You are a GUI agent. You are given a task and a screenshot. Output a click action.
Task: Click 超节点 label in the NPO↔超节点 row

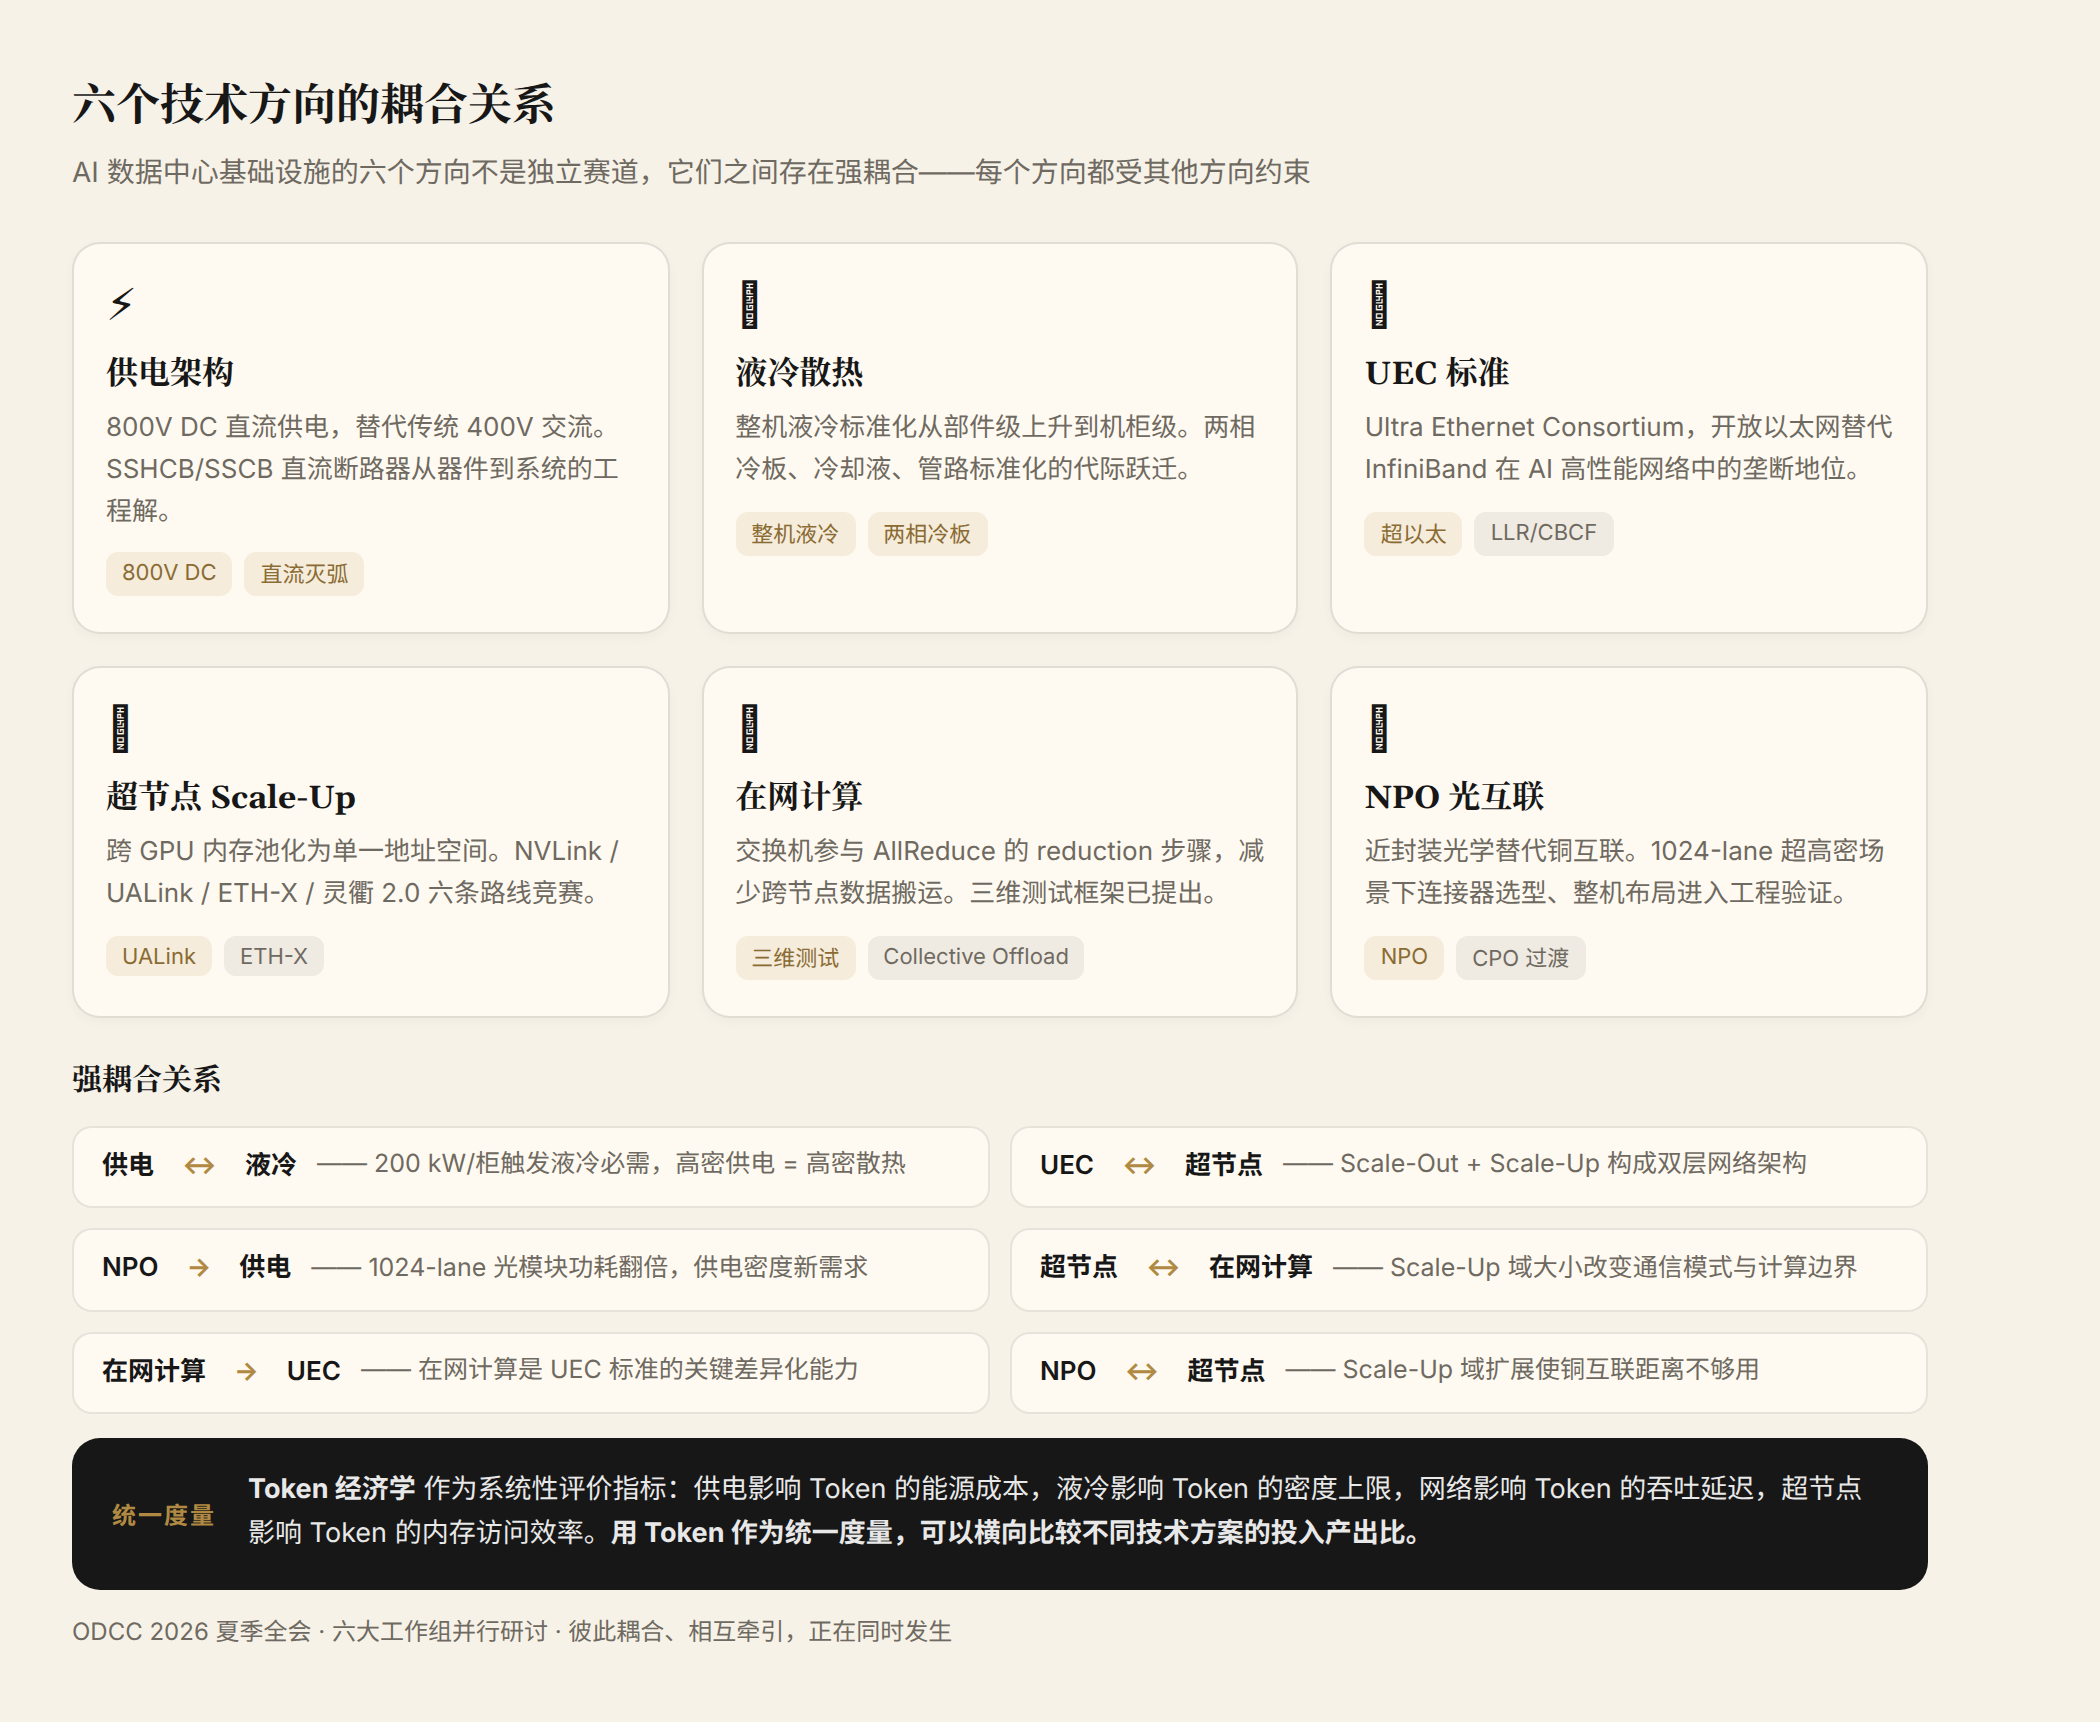[x=1226, y=1371]
